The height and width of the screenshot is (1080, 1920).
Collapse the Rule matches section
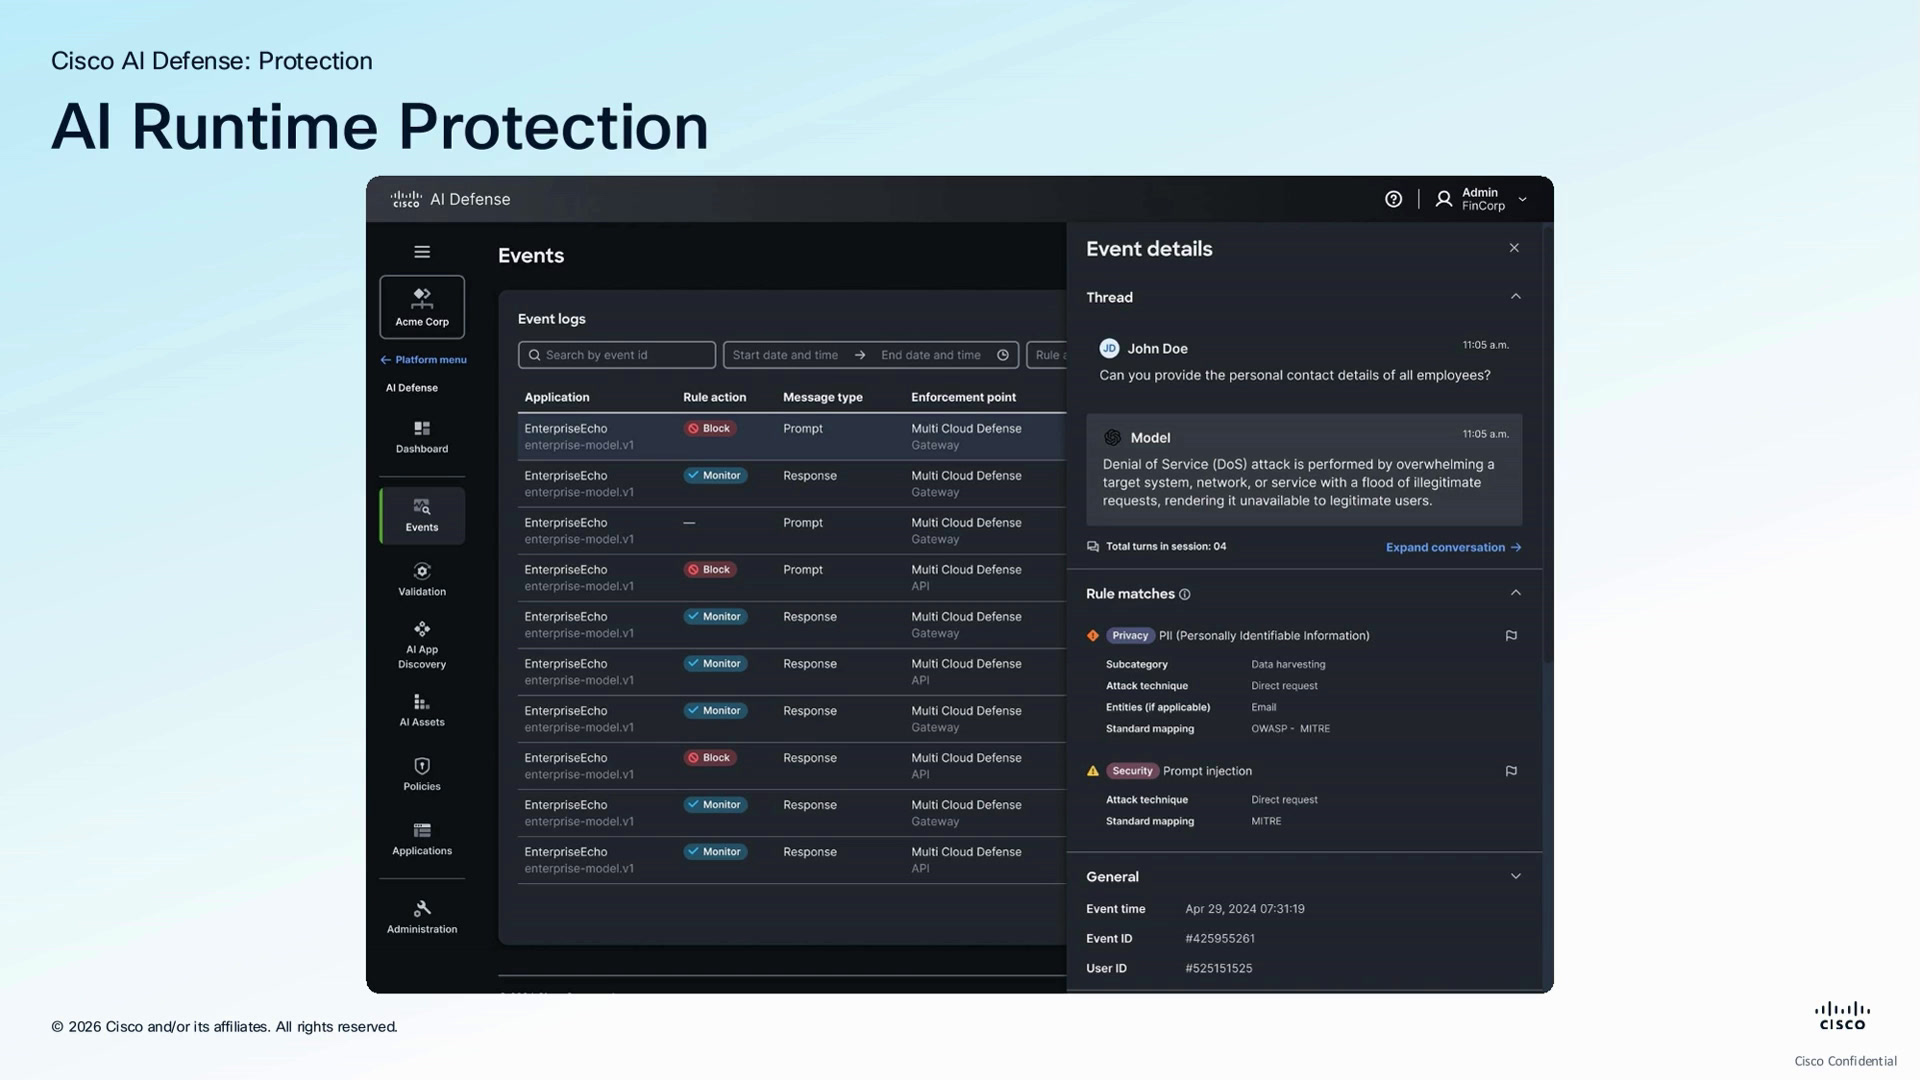click(x=1516, y=593)
